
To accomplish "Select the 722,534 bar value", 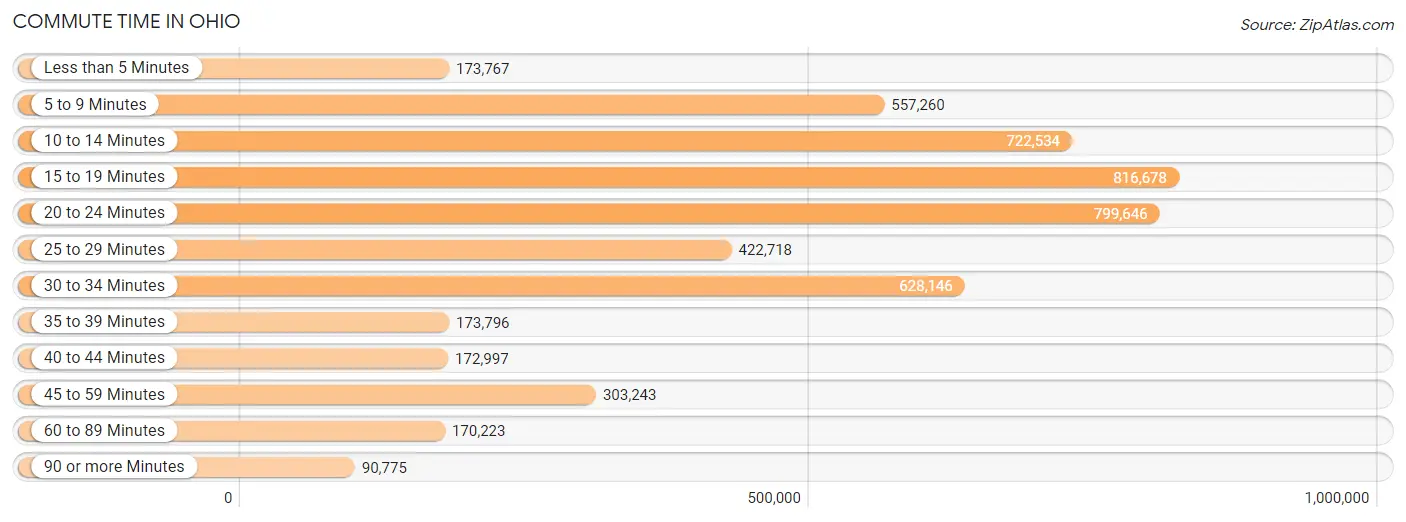I will [1033, 141].
